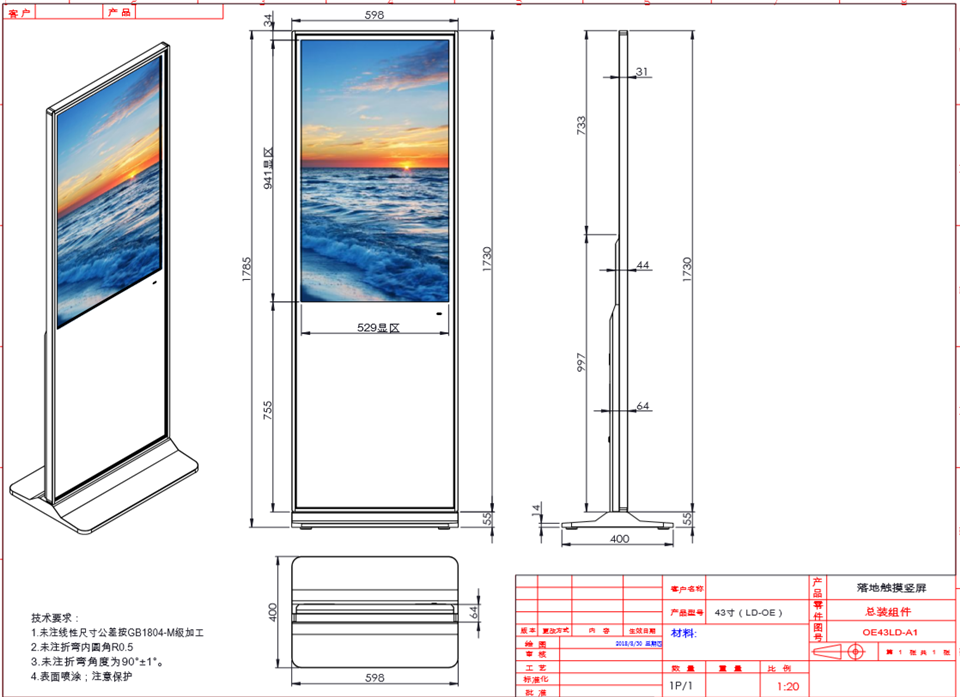Screen dimensions: 960x697
Task: Select the 客户 cell in the top header
Action: click(x=19, y=13)
